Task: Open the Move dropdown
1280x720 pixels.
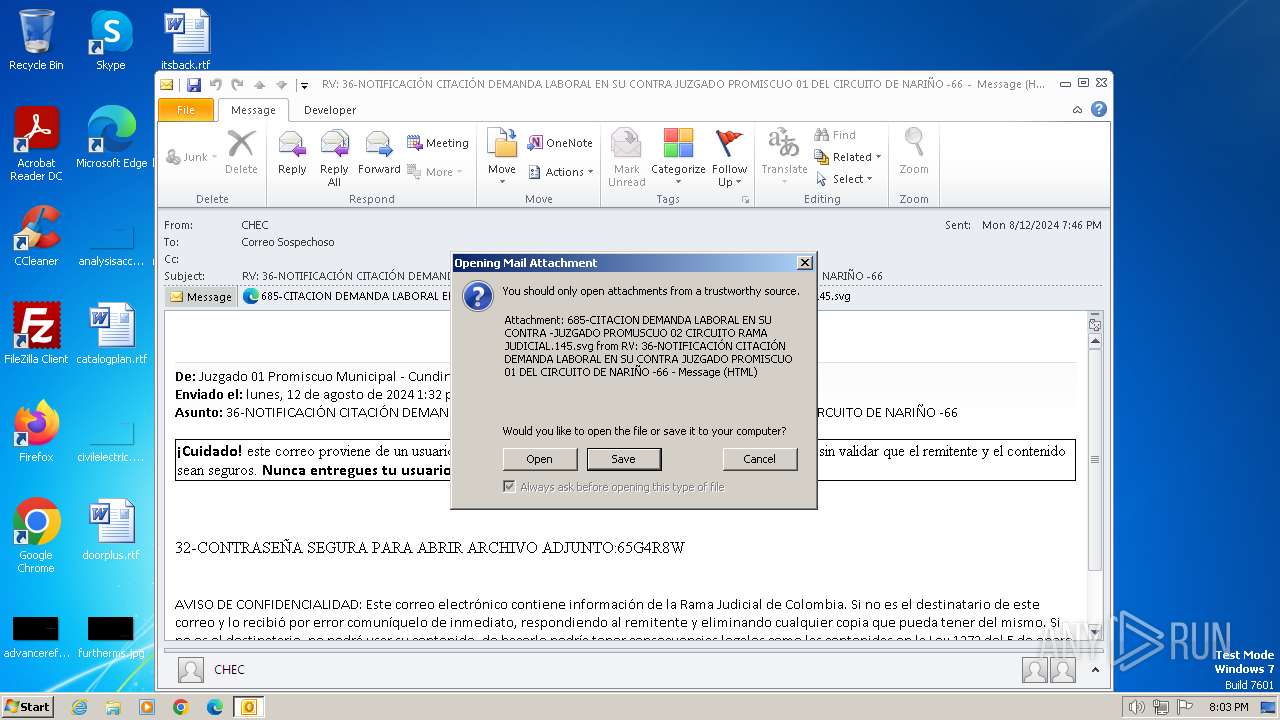Action: (502, 158)
